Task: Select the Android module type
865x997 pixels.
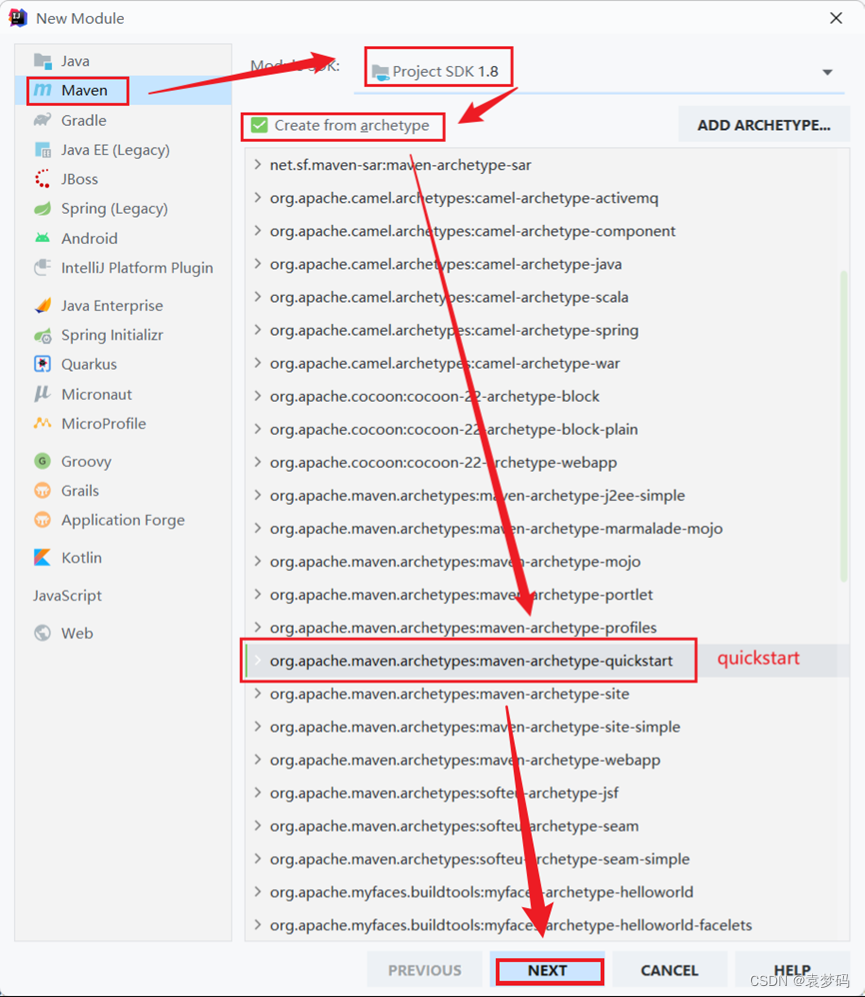Action: (x=123, y=238)
